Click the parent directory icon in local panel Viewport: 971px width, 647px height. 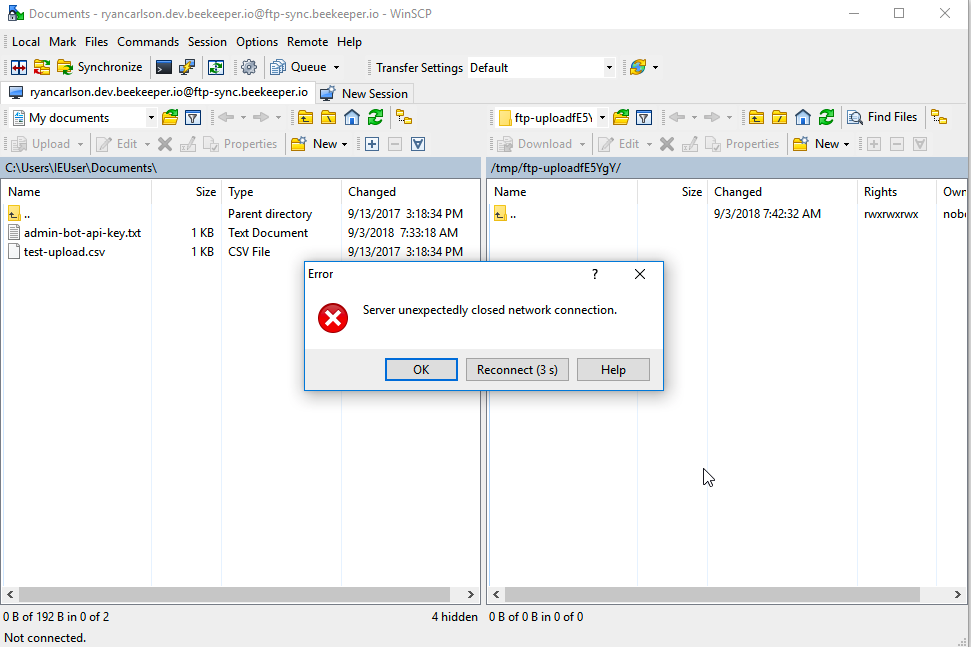pos(305,117)
